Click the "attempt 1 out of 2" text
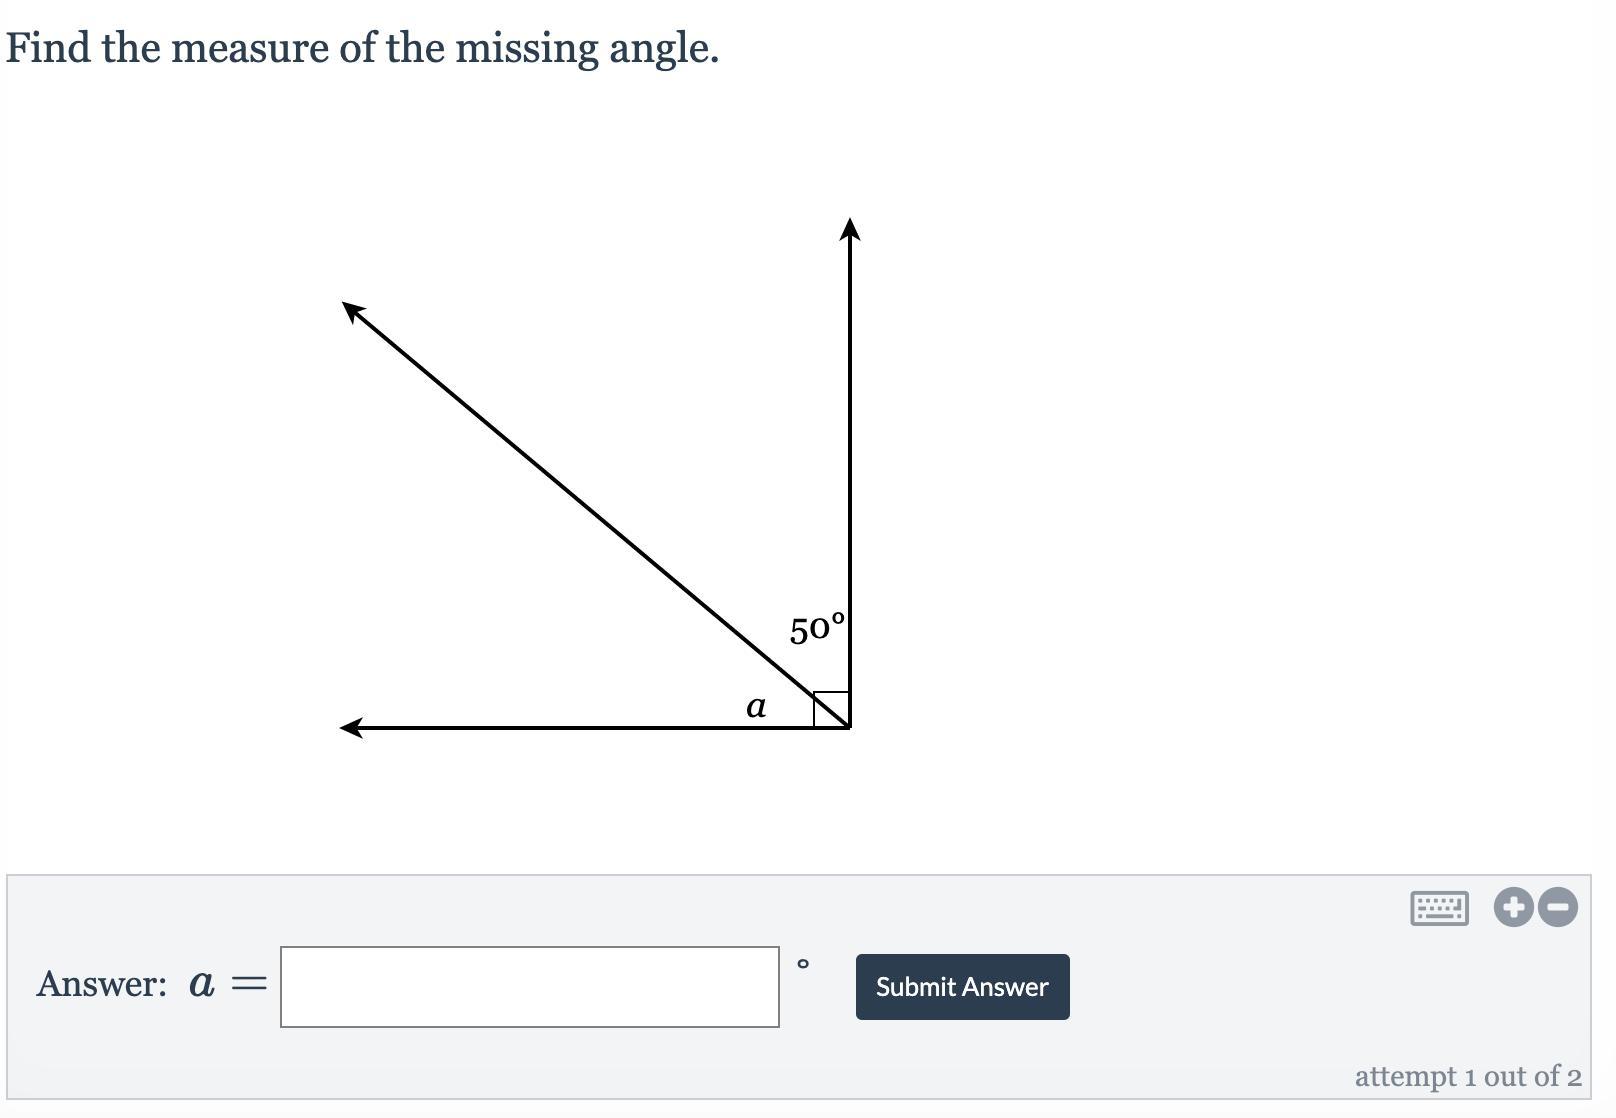This screenshot has width=1616, height=1118. coord(1468,1077)
